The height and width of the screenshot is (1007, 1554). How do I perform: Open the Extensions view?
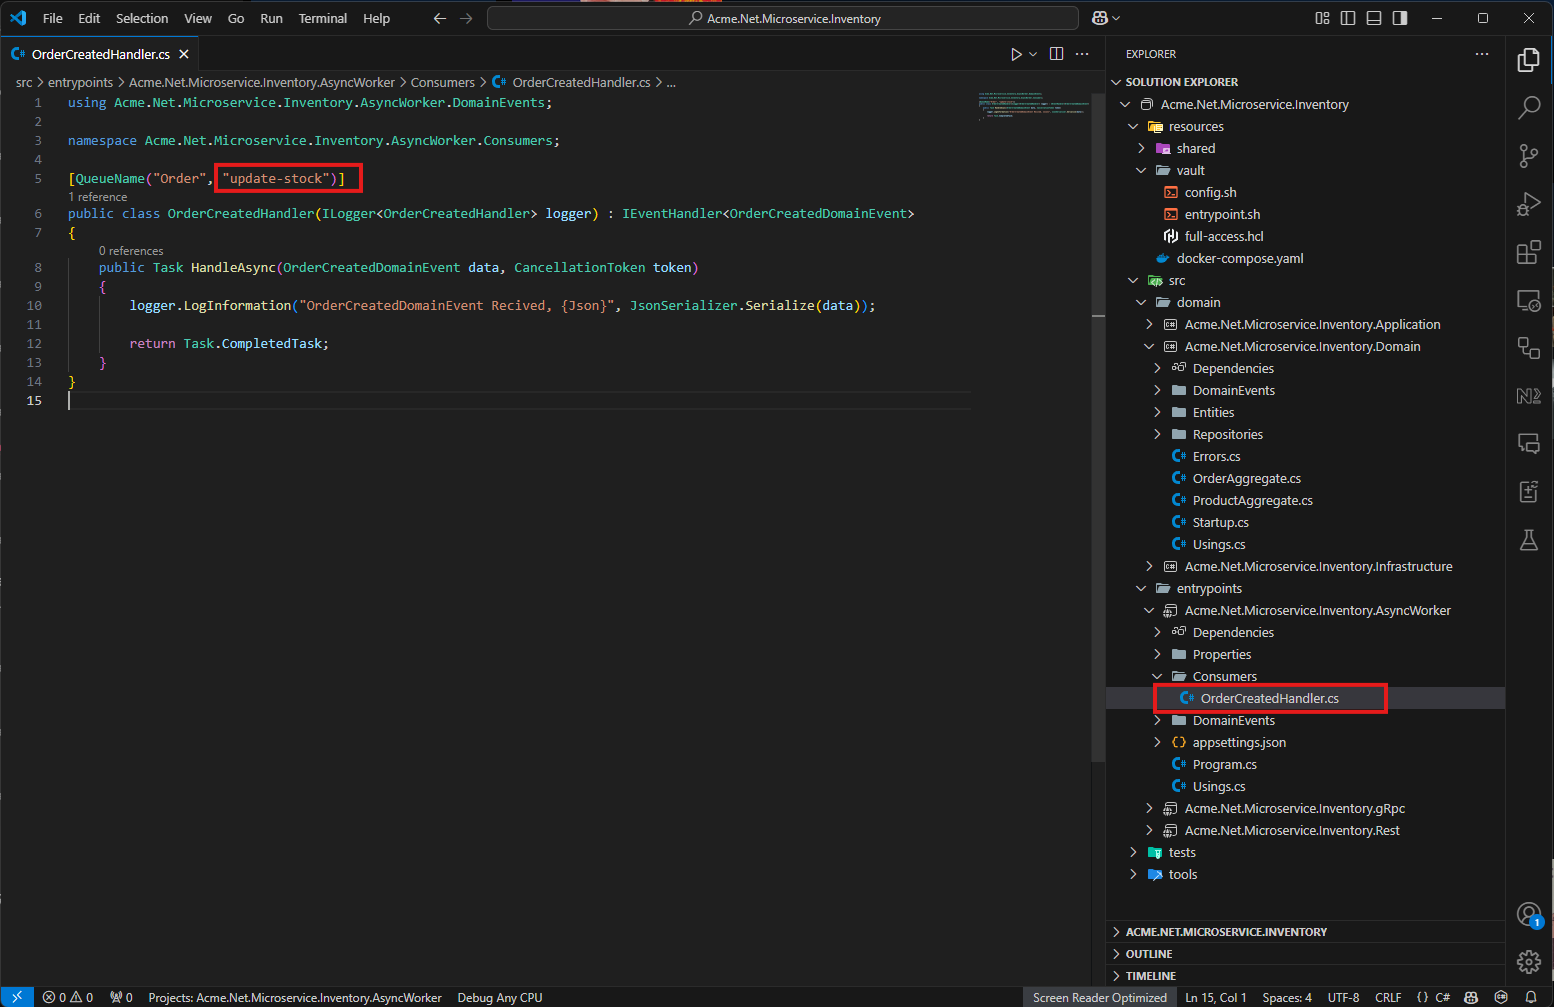(1528, 253)
